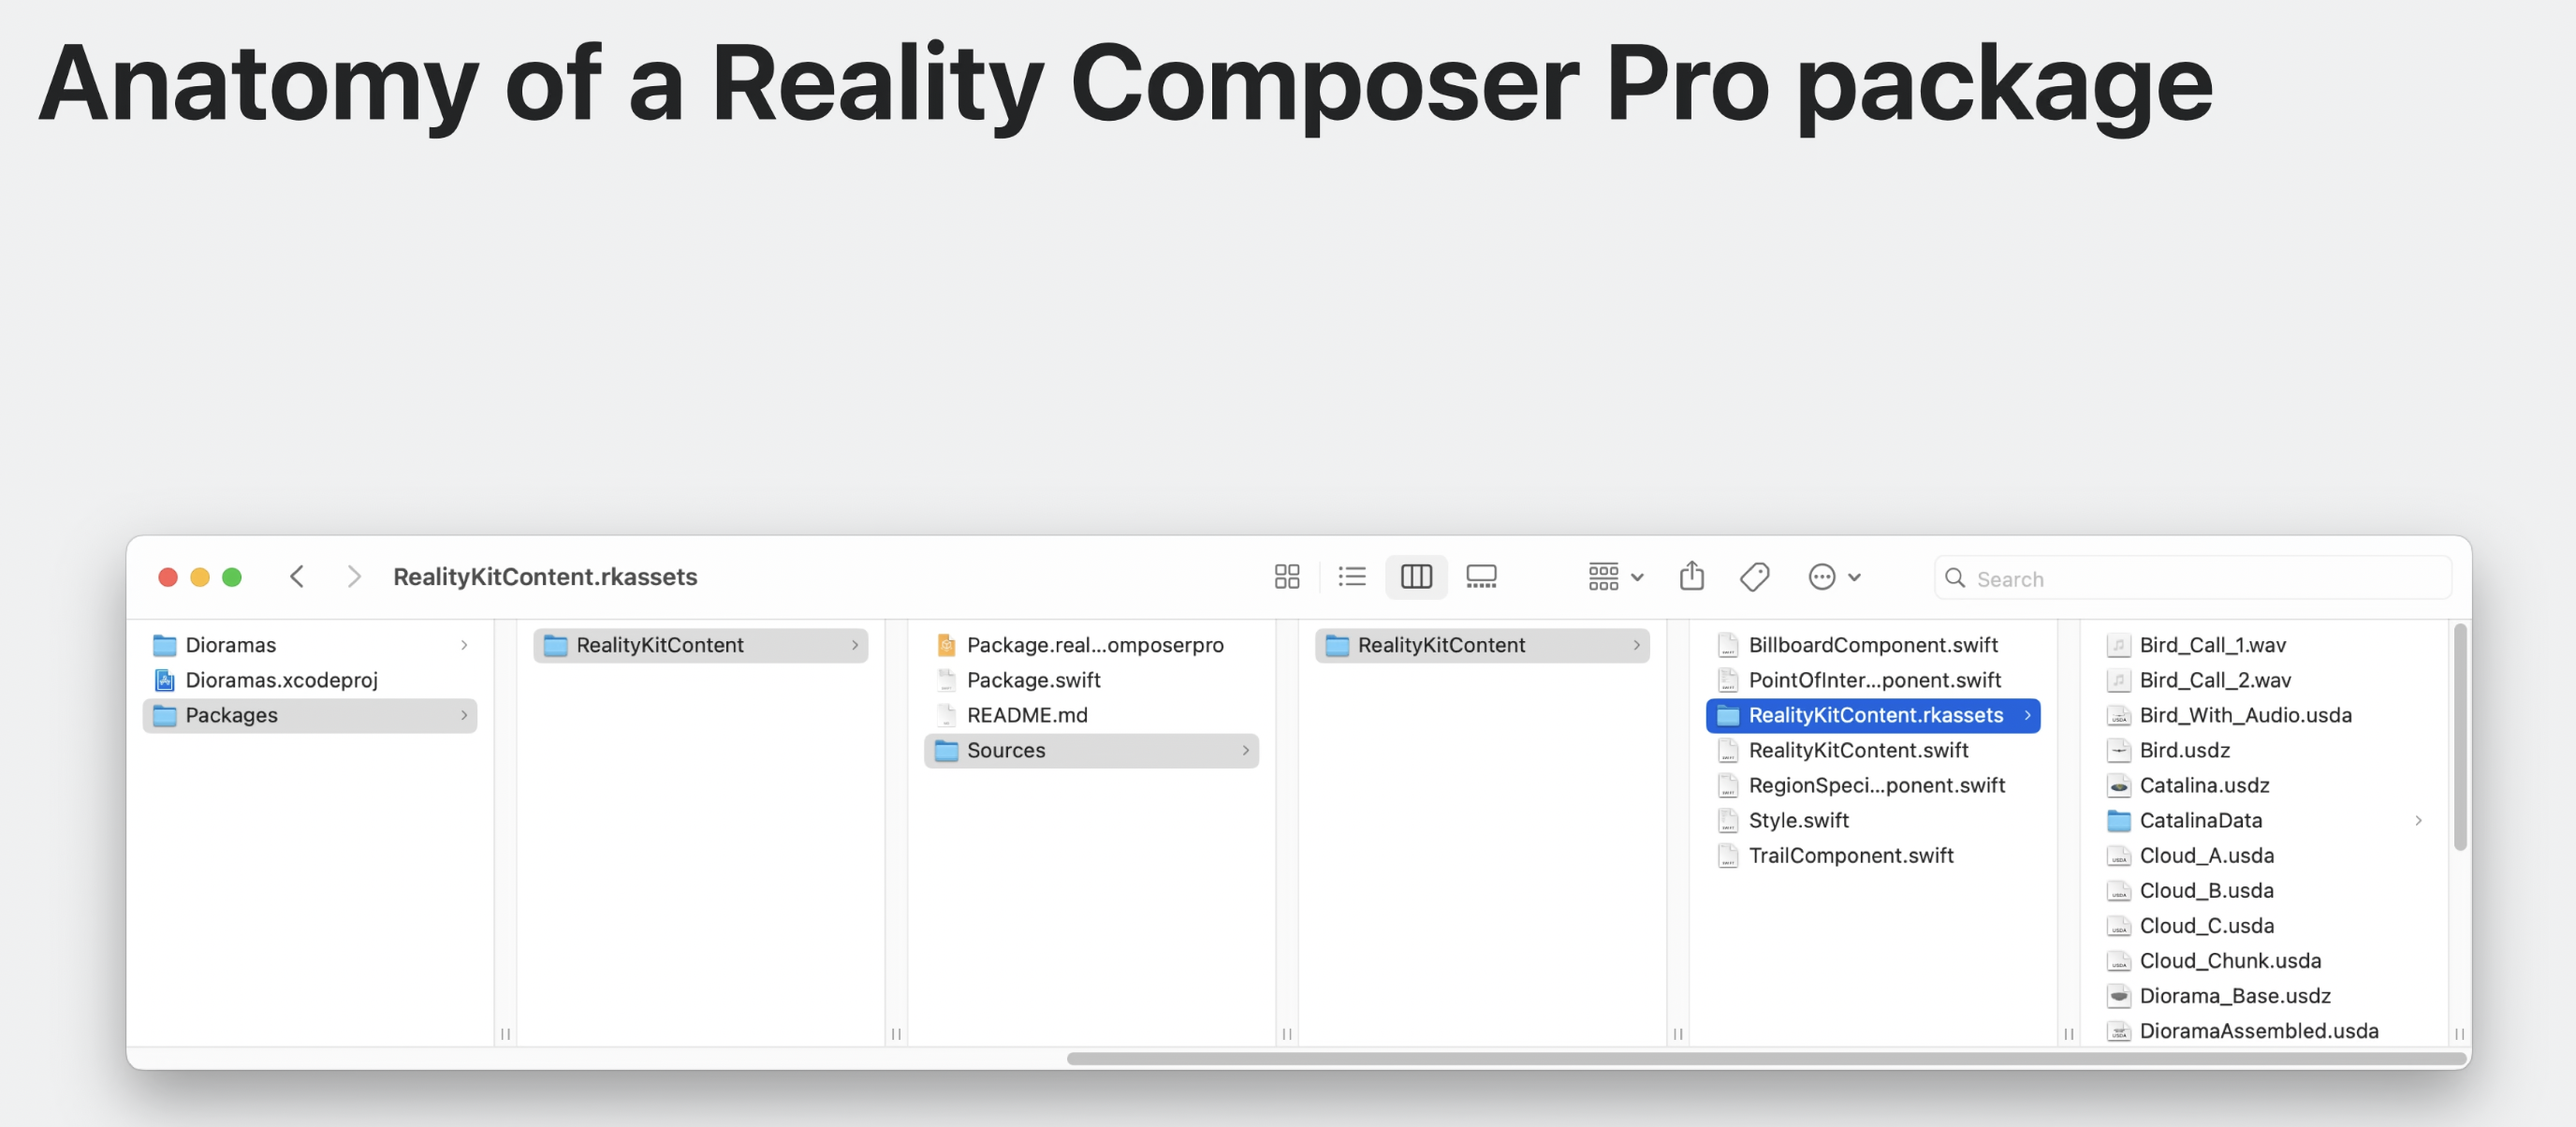Select the Dioramas.xcodeproj file
This screenshot has width=2576, height=1127.
coord(281,680)
